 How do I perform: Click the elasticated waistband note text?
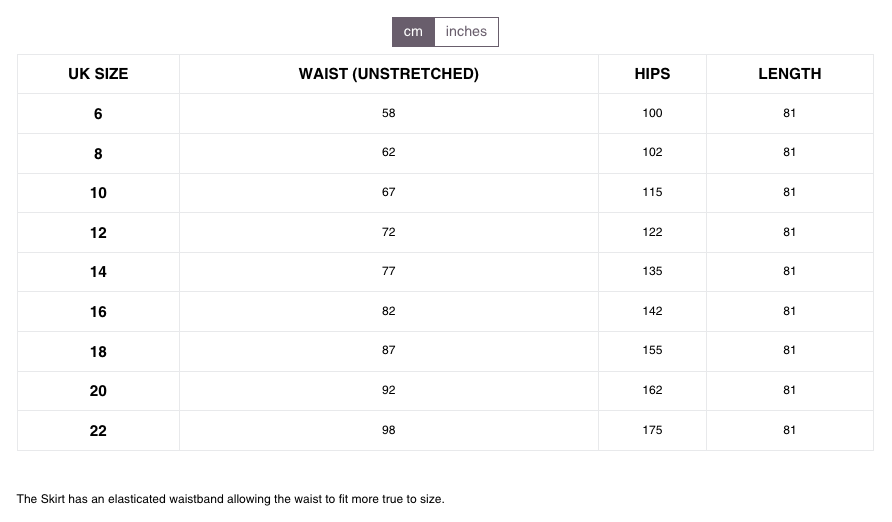point(230,499)
